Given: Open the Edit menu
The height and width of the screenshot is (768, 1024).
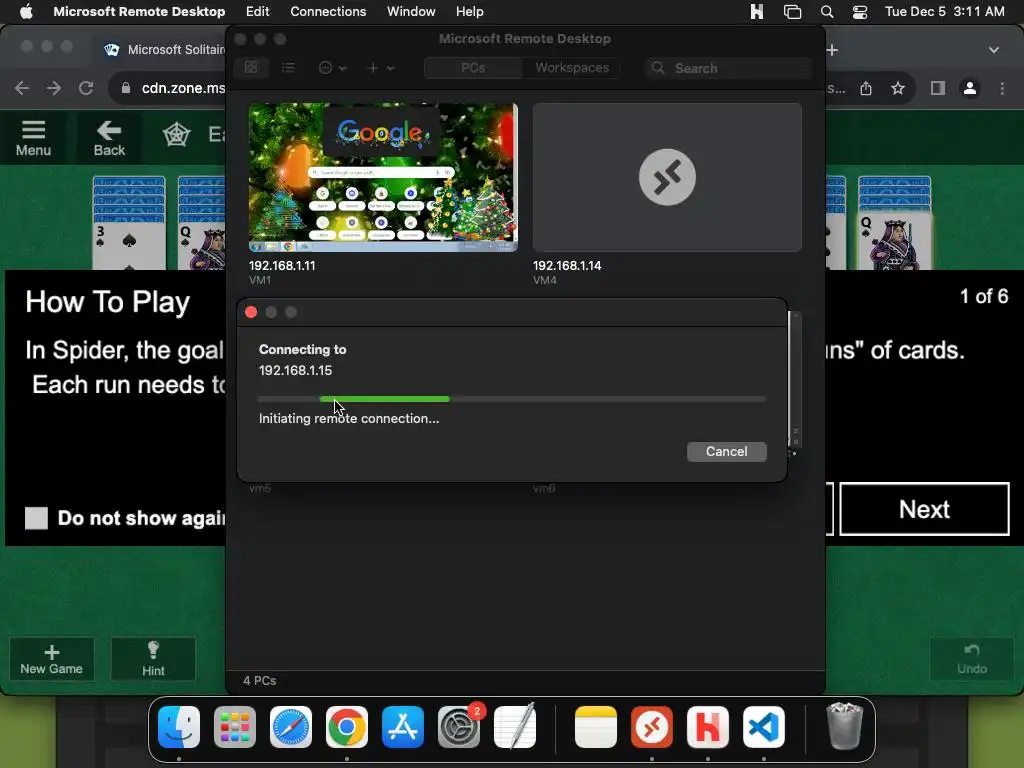Looking at the screenshot, I should [x=257, y=11].
